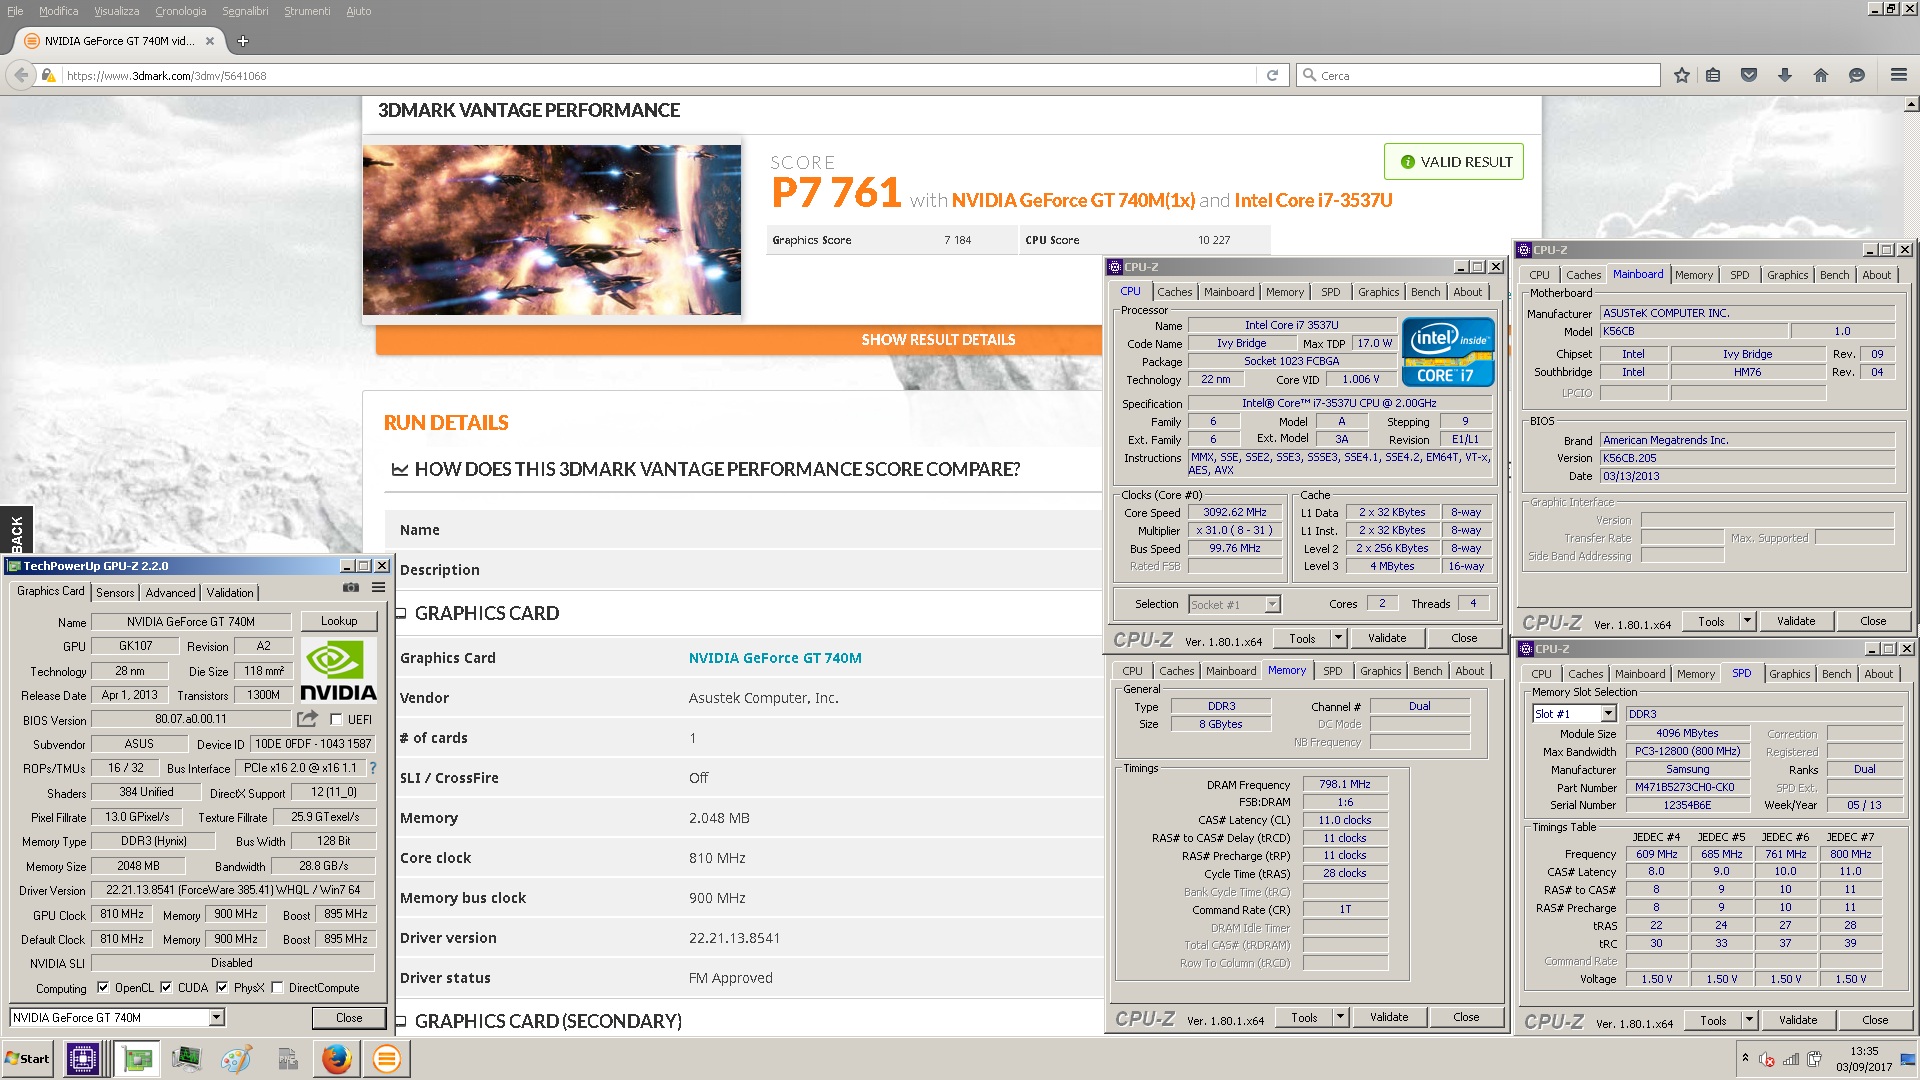
Task: Open GPU selector dropdown in GPU-Z
Action: pos(216,1017)
